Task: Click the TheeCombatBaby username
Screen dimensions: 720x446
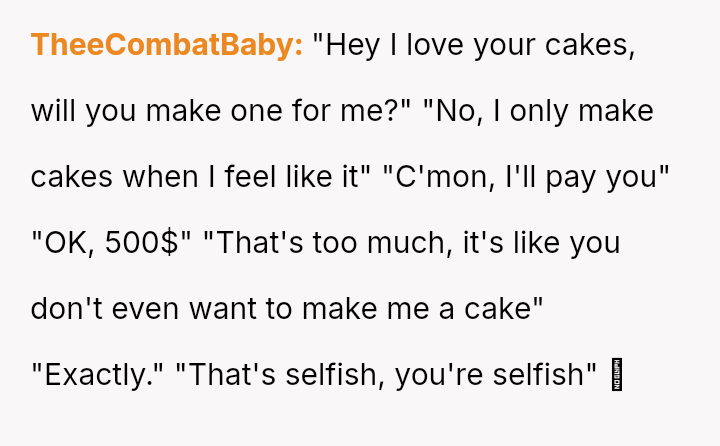Action: [167, 46]
